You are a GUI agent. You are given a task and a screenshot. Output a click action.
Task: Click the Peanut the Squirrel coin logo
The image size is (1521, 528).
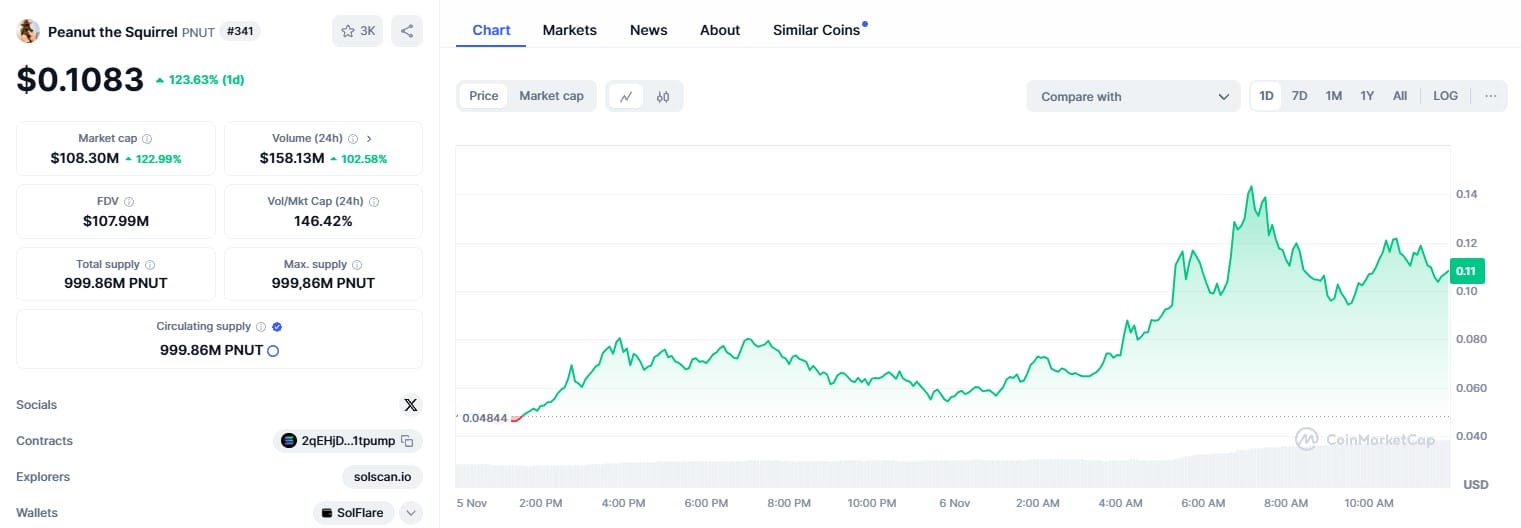click(x=28, y=31)
